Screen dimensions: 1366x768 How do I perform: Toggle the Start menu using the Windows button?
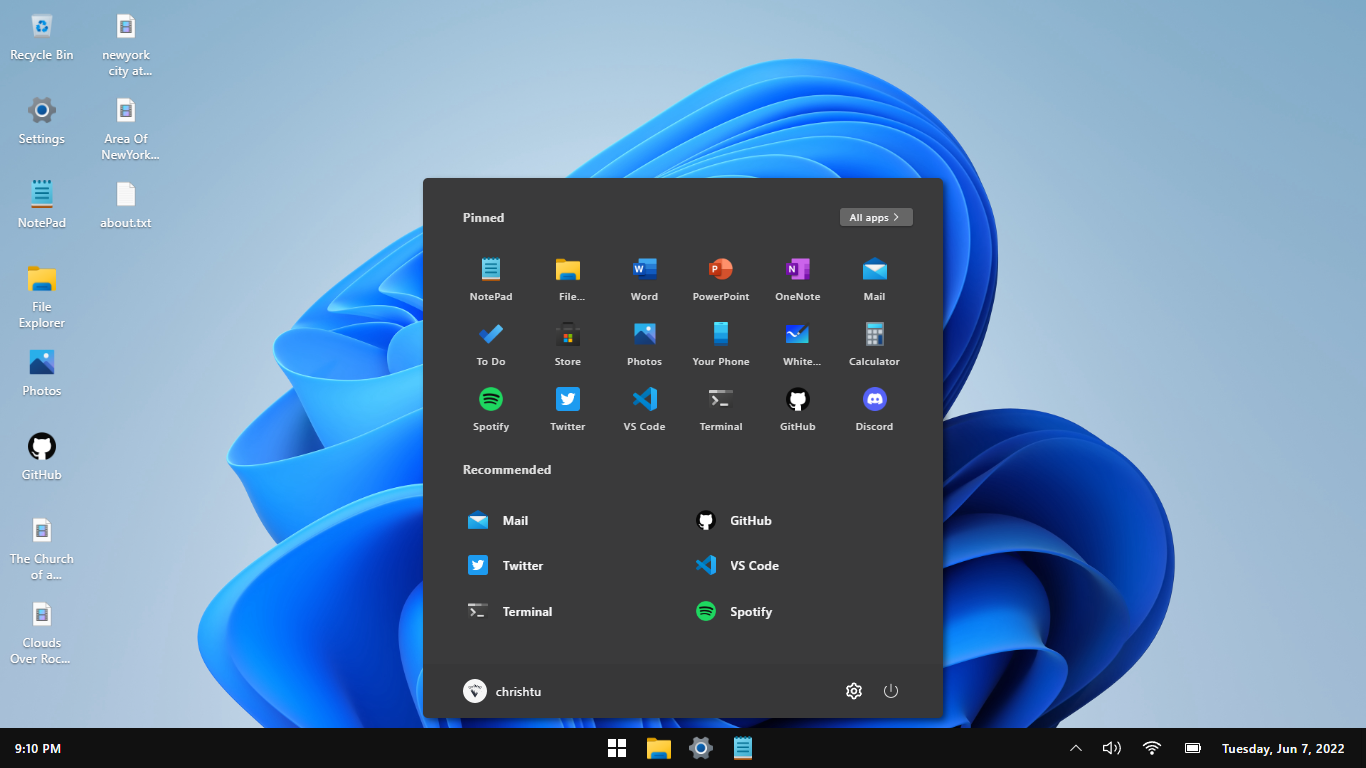(617, 748)
